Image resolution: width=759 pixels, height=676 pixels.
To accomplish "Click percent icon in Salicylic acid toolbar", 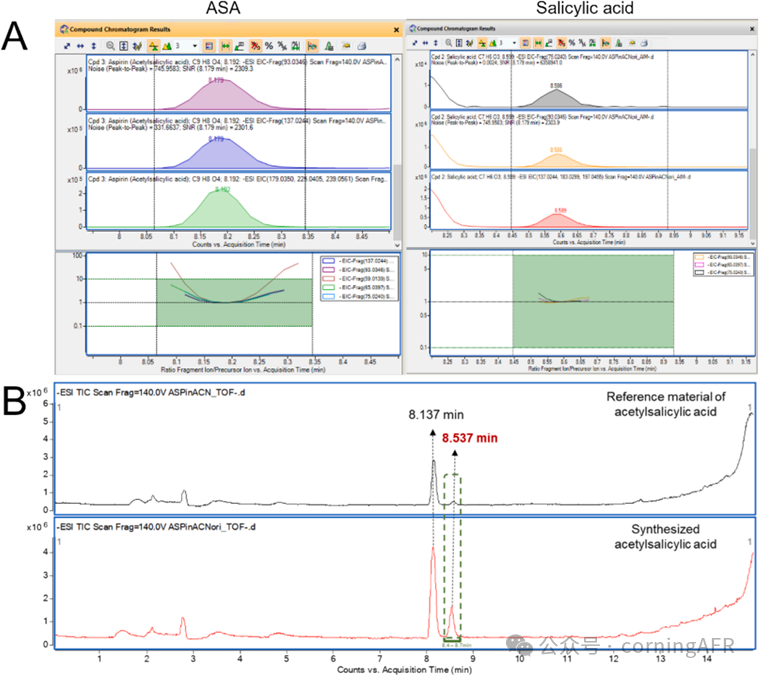I will [x=572, y=43].
